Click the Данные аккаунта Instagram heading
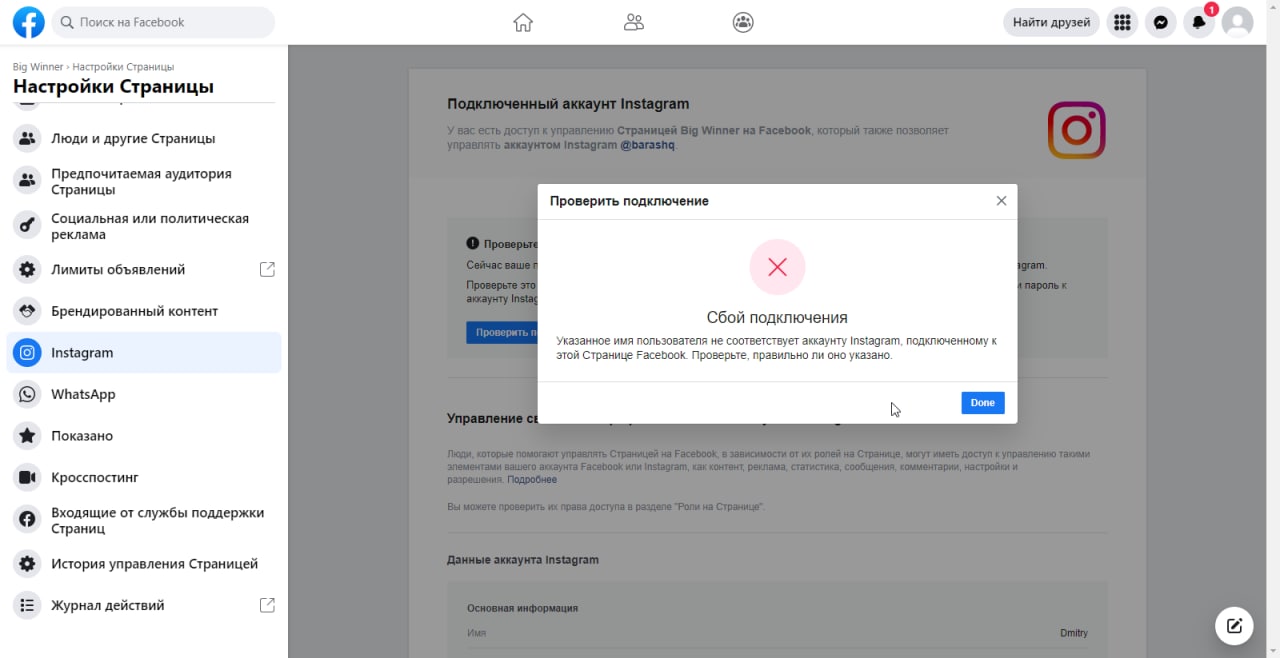The width and height of the screenshot is (1280, 658). point(523,560)
